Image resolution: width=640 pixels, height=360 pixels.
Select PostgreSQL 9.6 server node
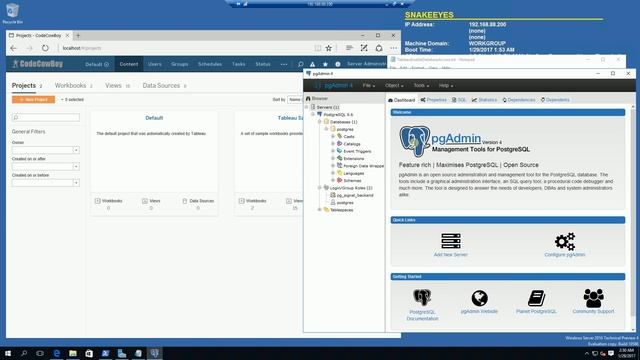(338, 115)
